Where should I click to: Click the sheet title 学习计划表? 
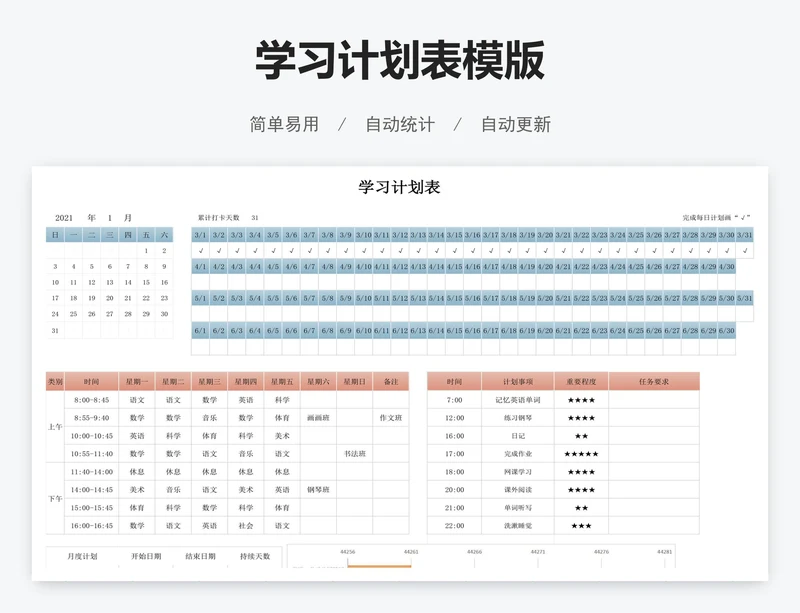click(x=399, y=187)
